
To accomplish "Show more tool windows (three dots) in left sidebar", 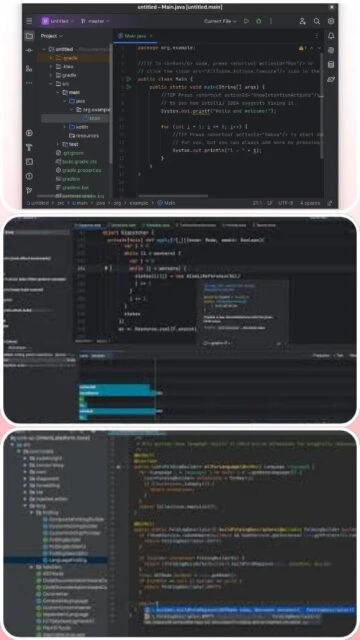I will point(29,82).
